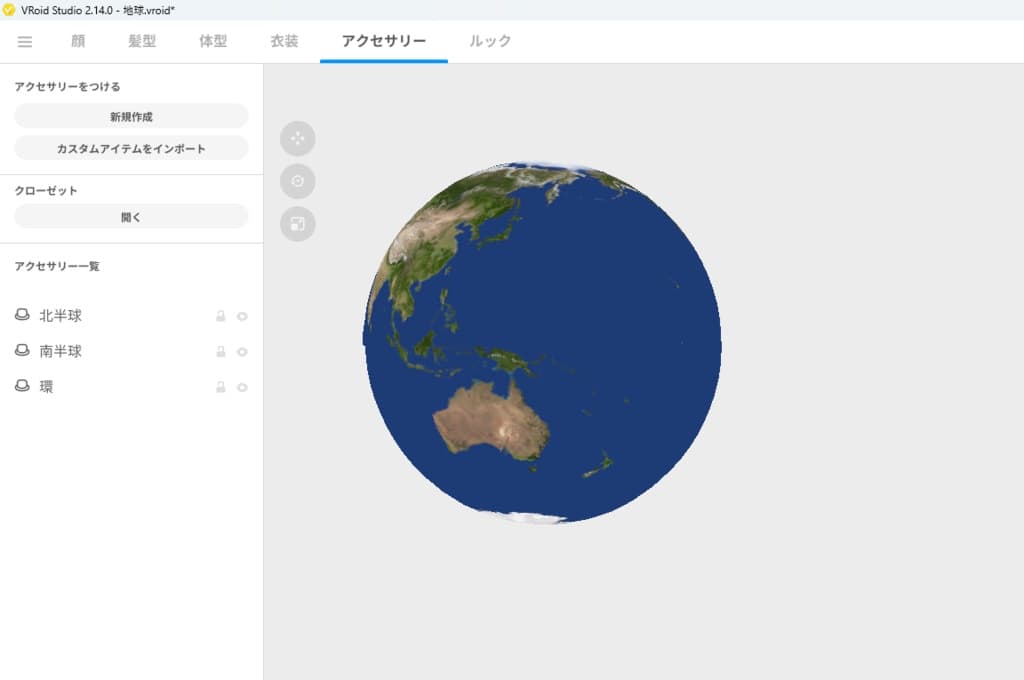Click カスタムアイテムをインポート button

click(x=131, y=148)
